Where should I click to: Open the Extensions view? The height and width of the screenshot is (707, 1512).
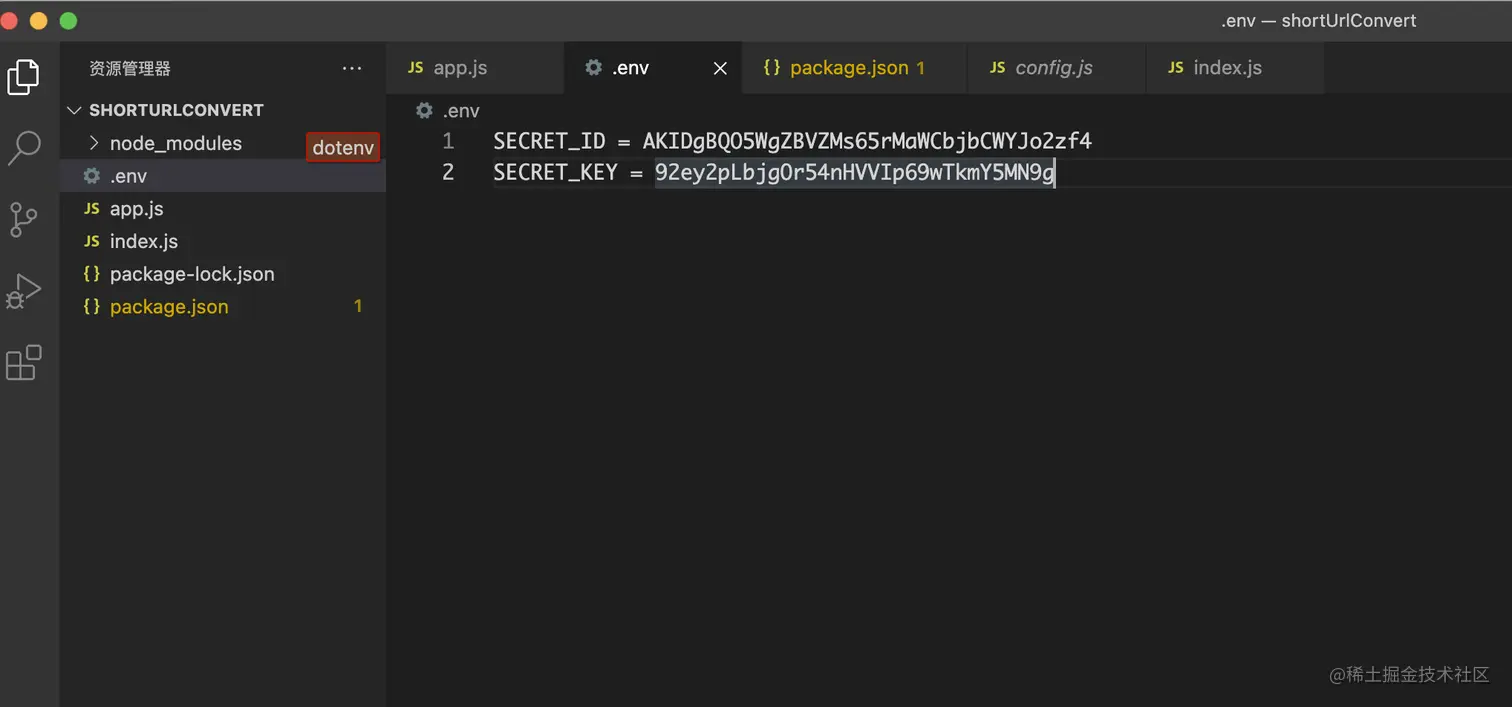pyautogui.click(x=24, y=363)
